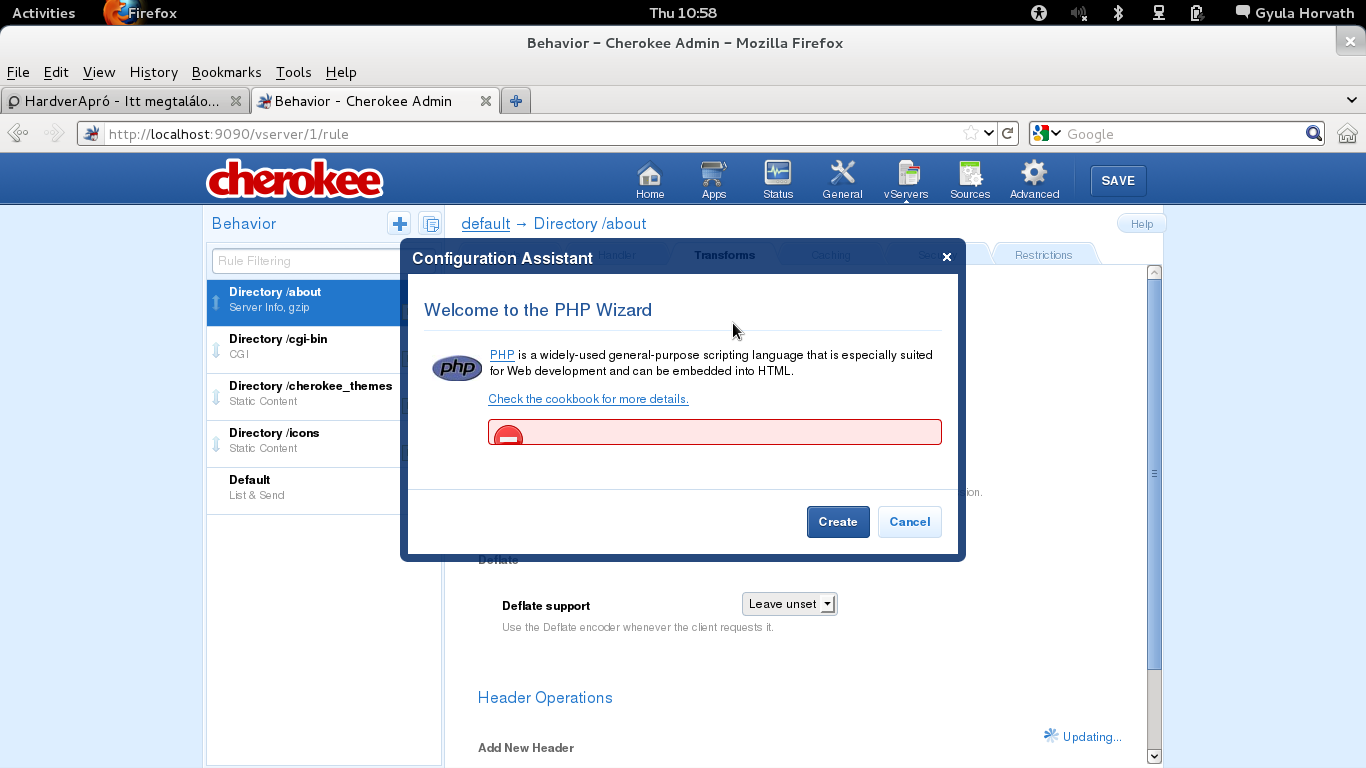Open Firefox home page icon
This screenshot has height=768, width=1366.
pos(1347,133)
